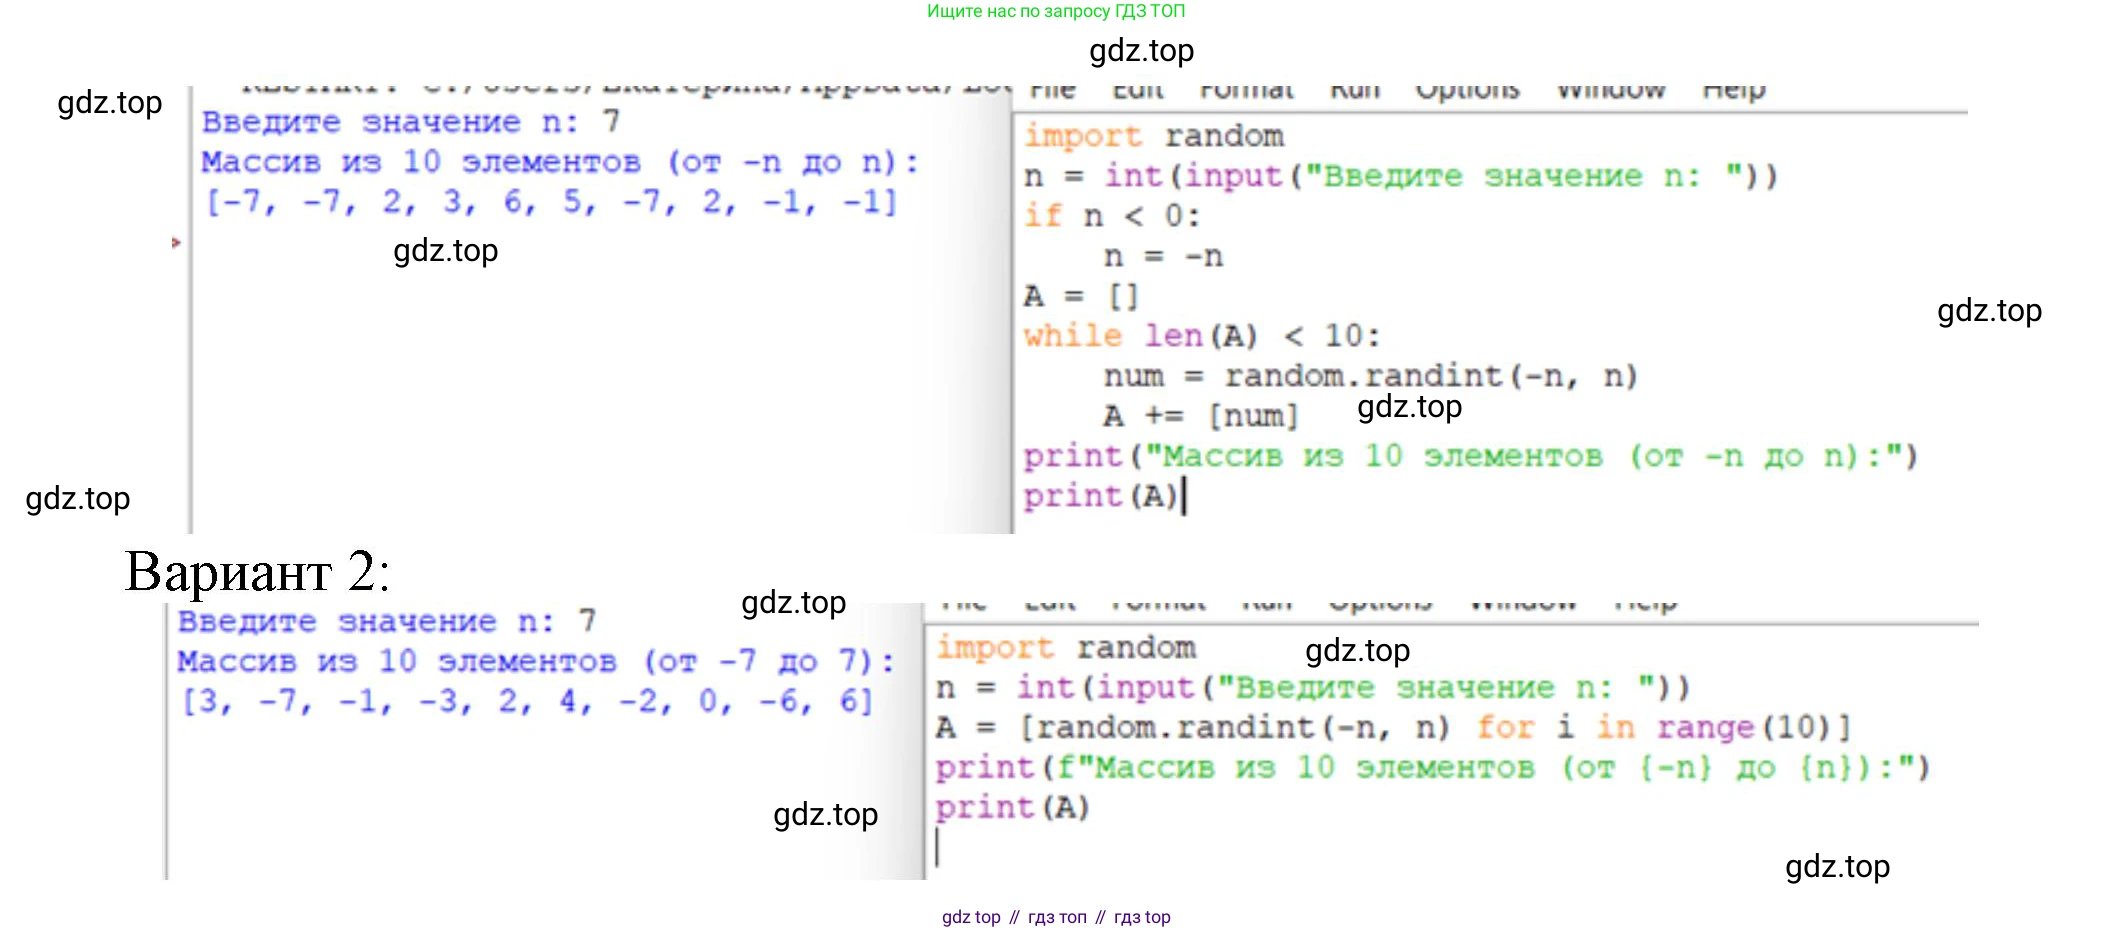Click the 'A = []' code line
The height and width of the screenshot is (932, 2115).
pyautogui.click(x=1081, y=296)
